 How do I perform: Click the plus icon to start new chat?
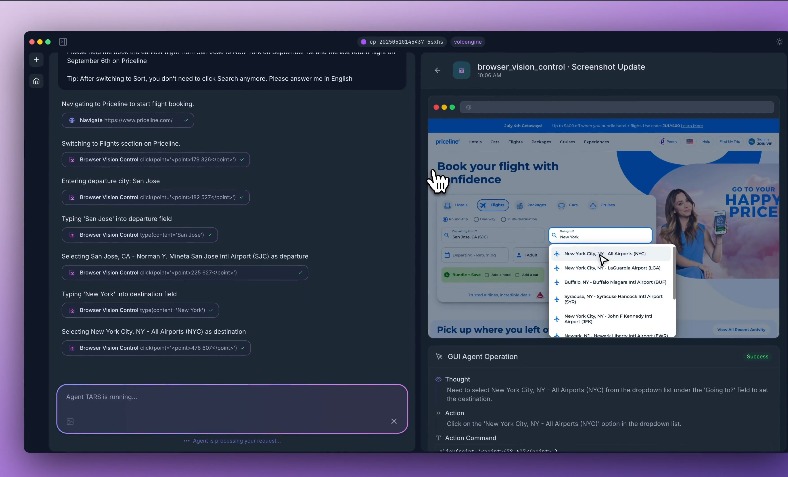pyautogui.click(x=36, y=60)
